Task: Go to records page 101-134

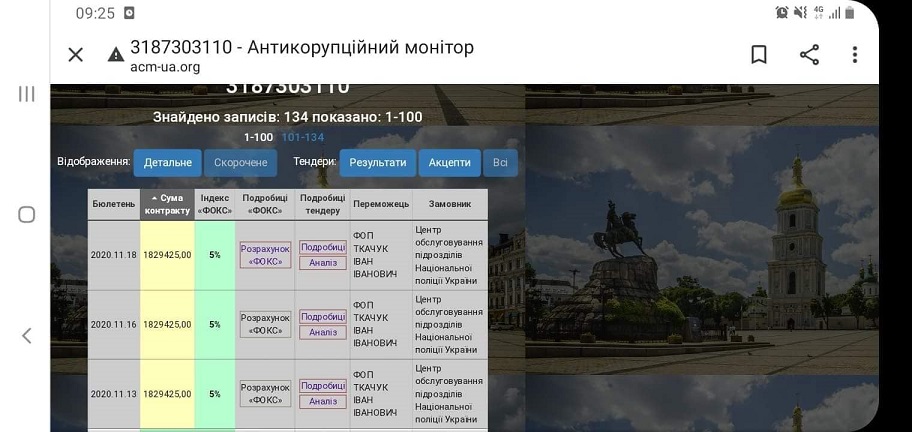Action: 303,137
